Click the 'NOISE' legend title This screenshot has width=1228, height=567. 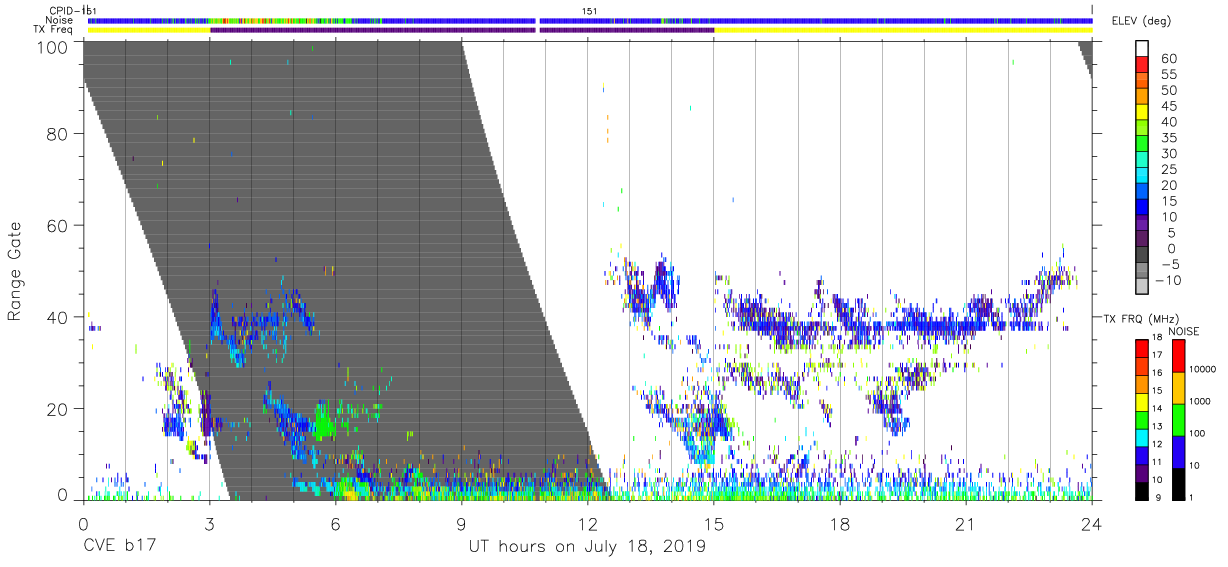pos(1184,331)
